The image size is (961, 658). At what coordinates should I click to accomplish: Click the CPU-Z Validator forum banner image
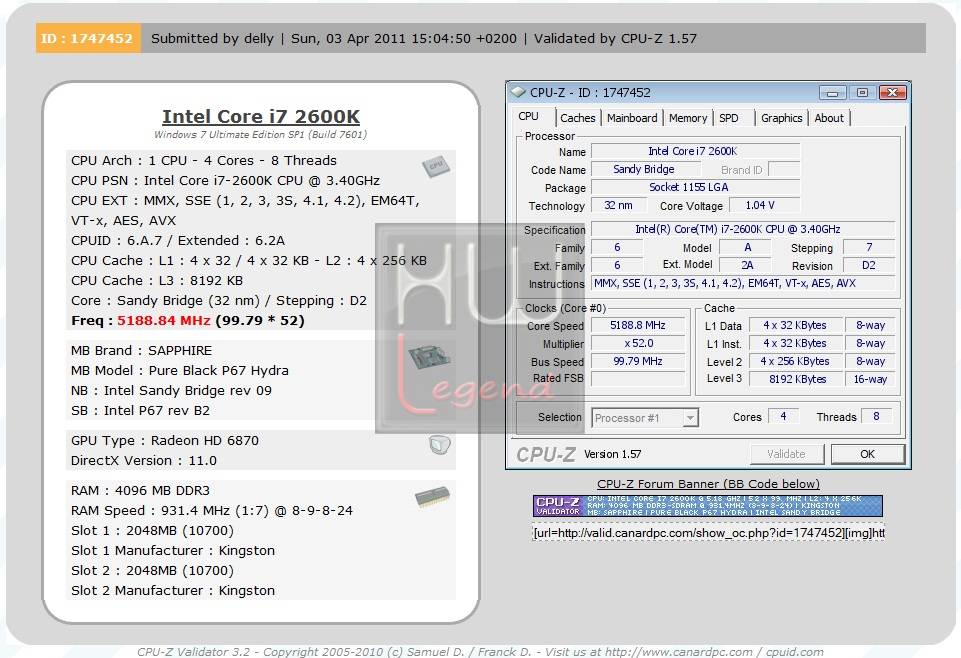click(x=708, y=506)
